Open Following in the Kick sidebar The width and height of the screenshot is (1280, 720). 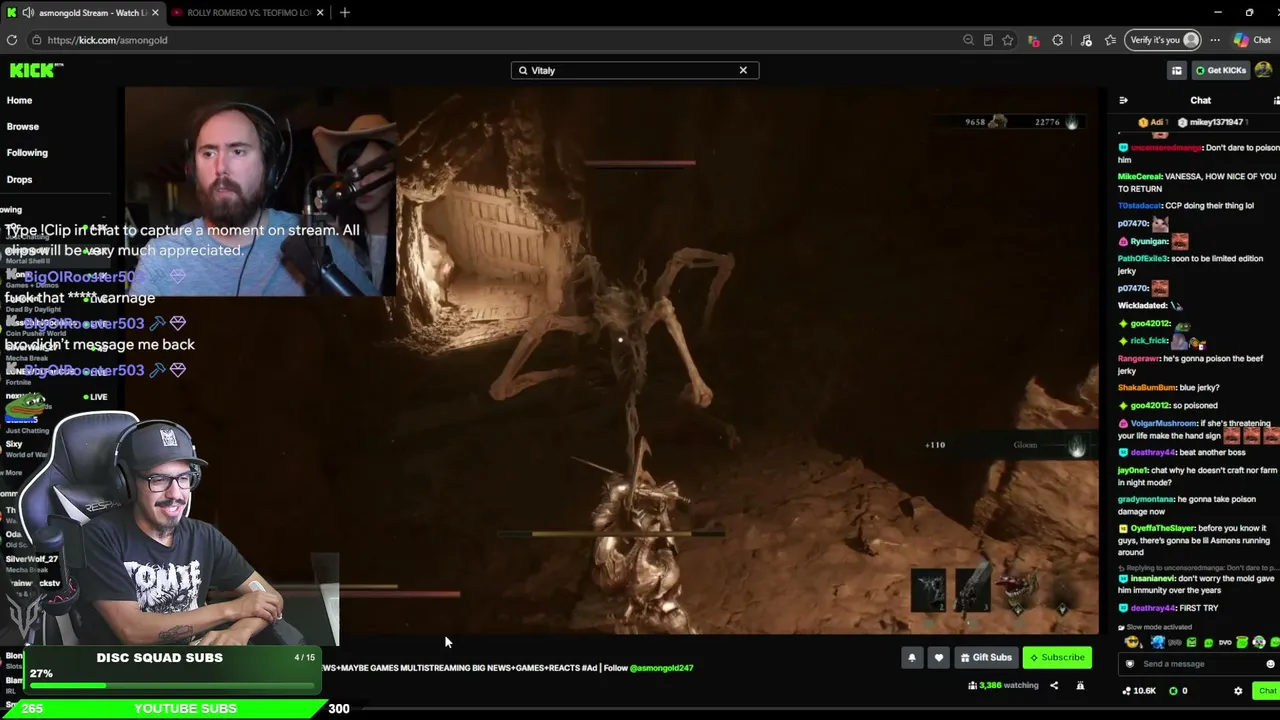tap(27, 153)
